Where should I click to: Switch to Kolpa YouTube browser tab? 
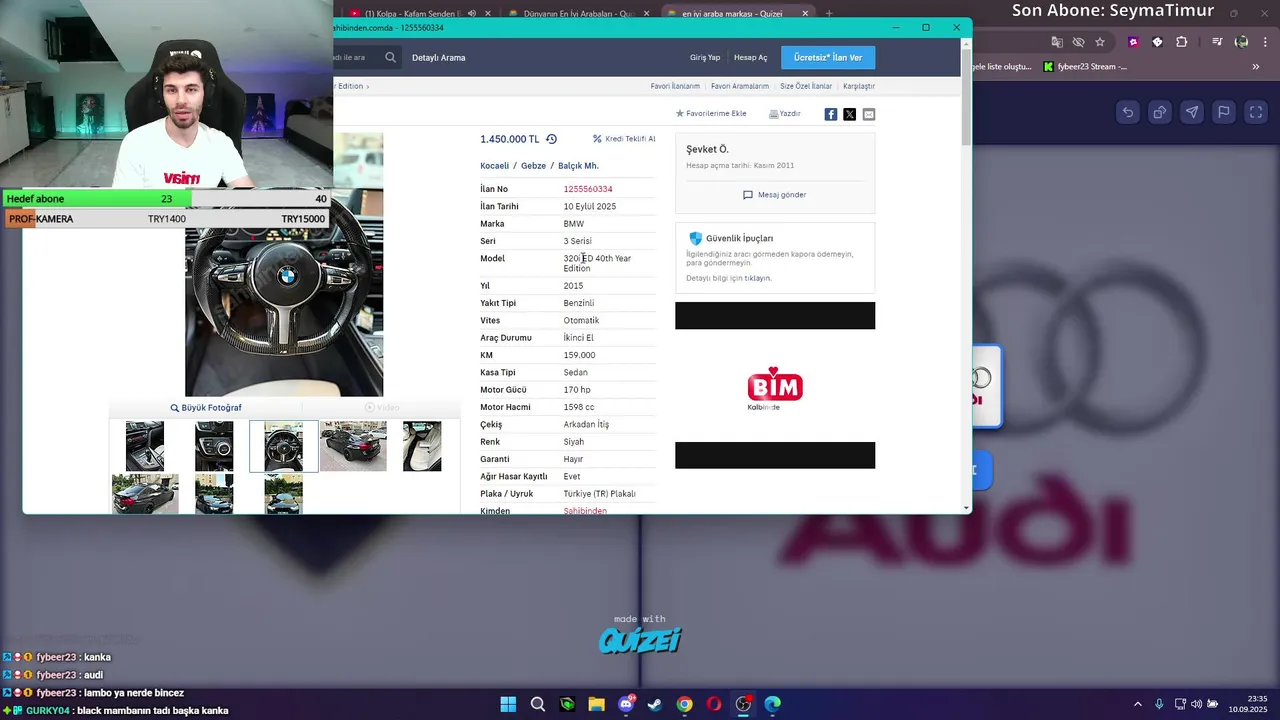pyautogui.click(x=405, y=14)
